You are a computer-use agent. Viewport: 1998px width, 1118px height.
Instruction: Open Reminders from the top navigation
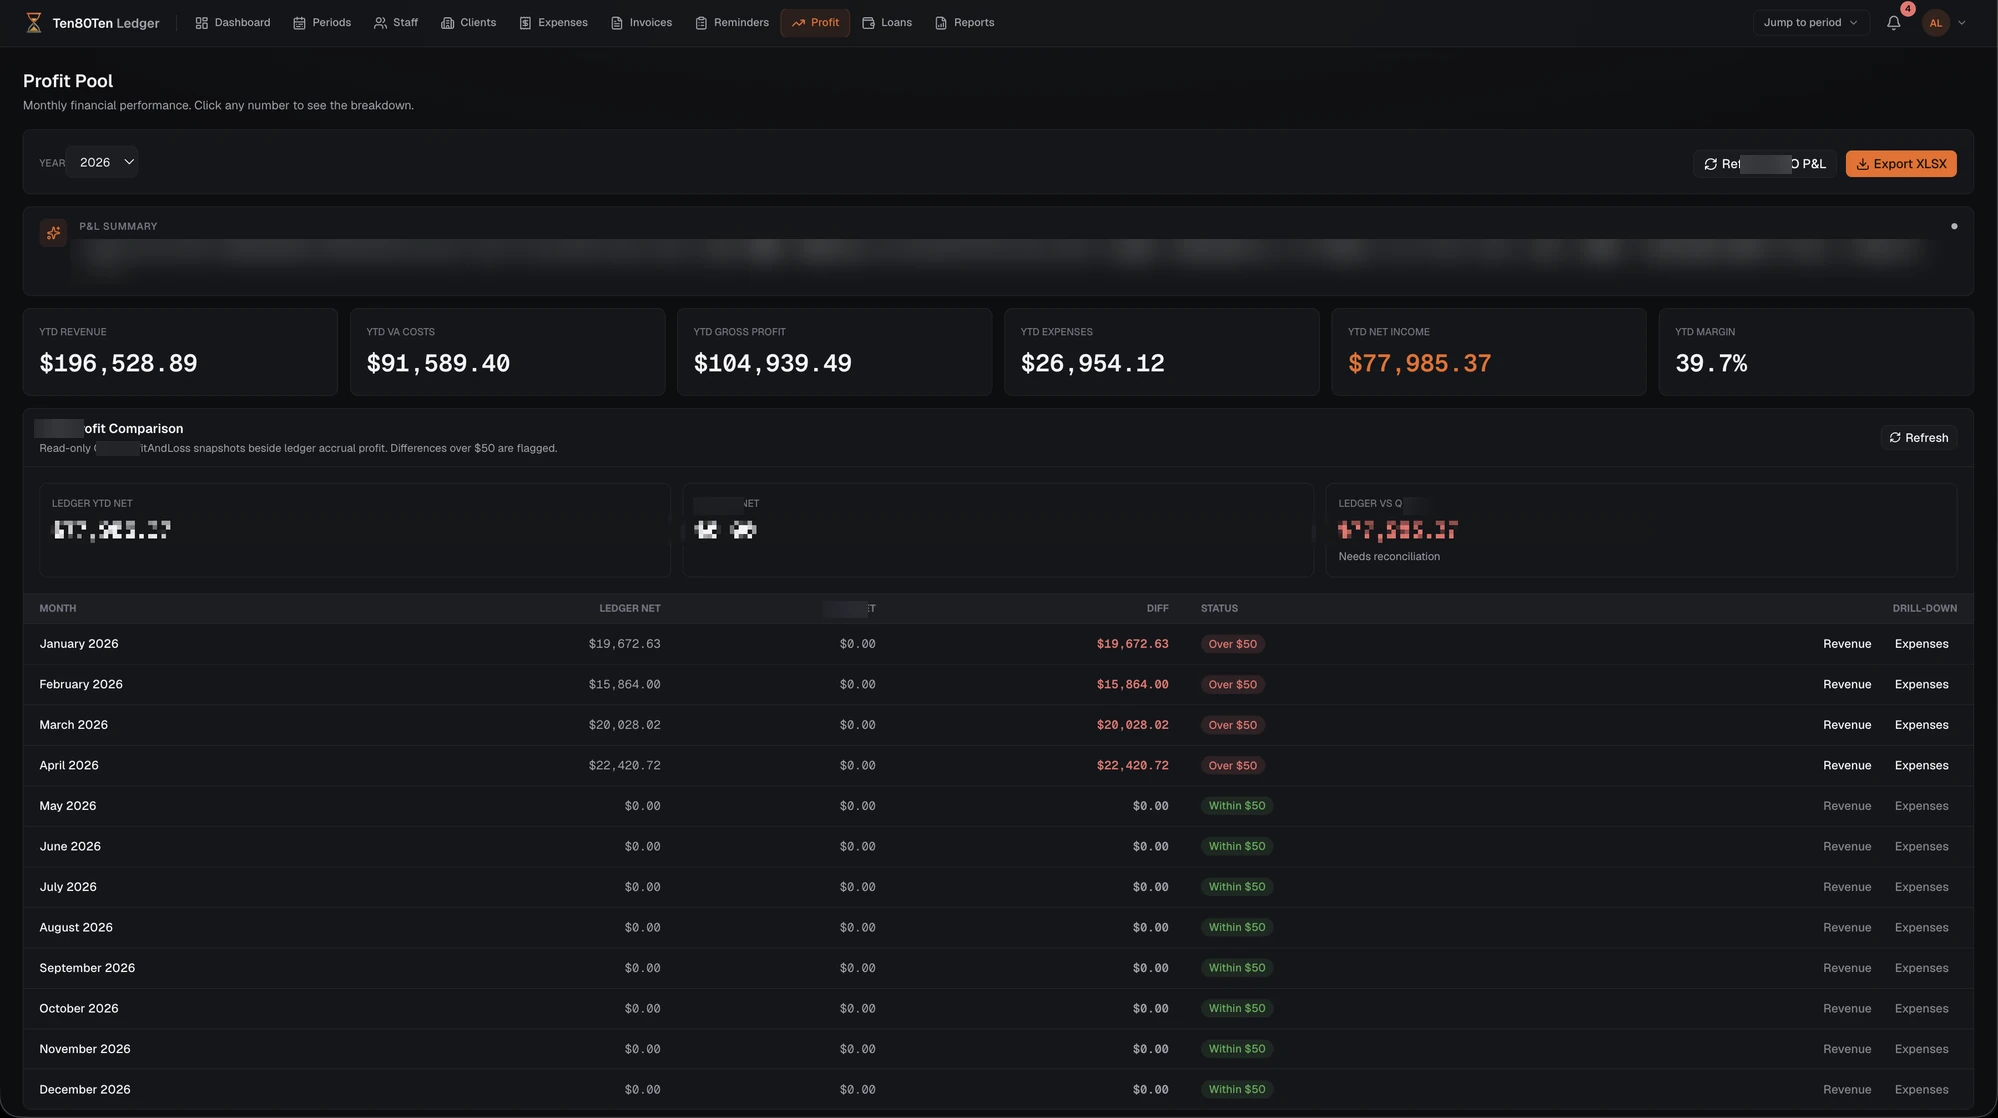pos(732,22)
